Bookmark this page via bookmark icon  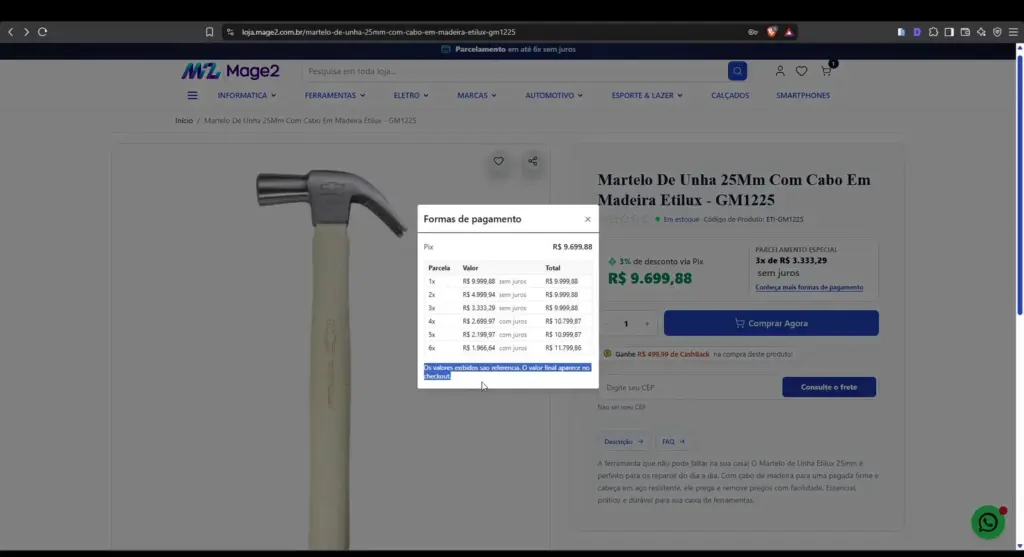point(209,31)
